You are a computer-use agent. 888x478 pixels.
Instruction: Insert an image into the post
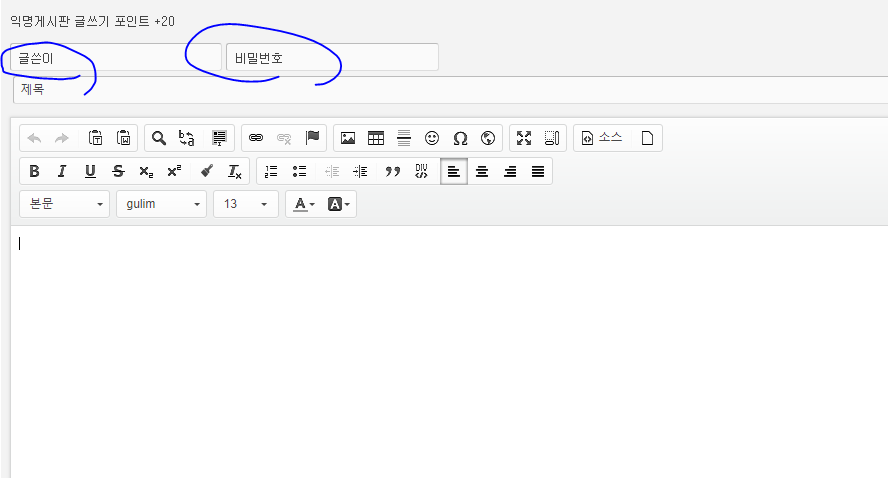[348, 138]
